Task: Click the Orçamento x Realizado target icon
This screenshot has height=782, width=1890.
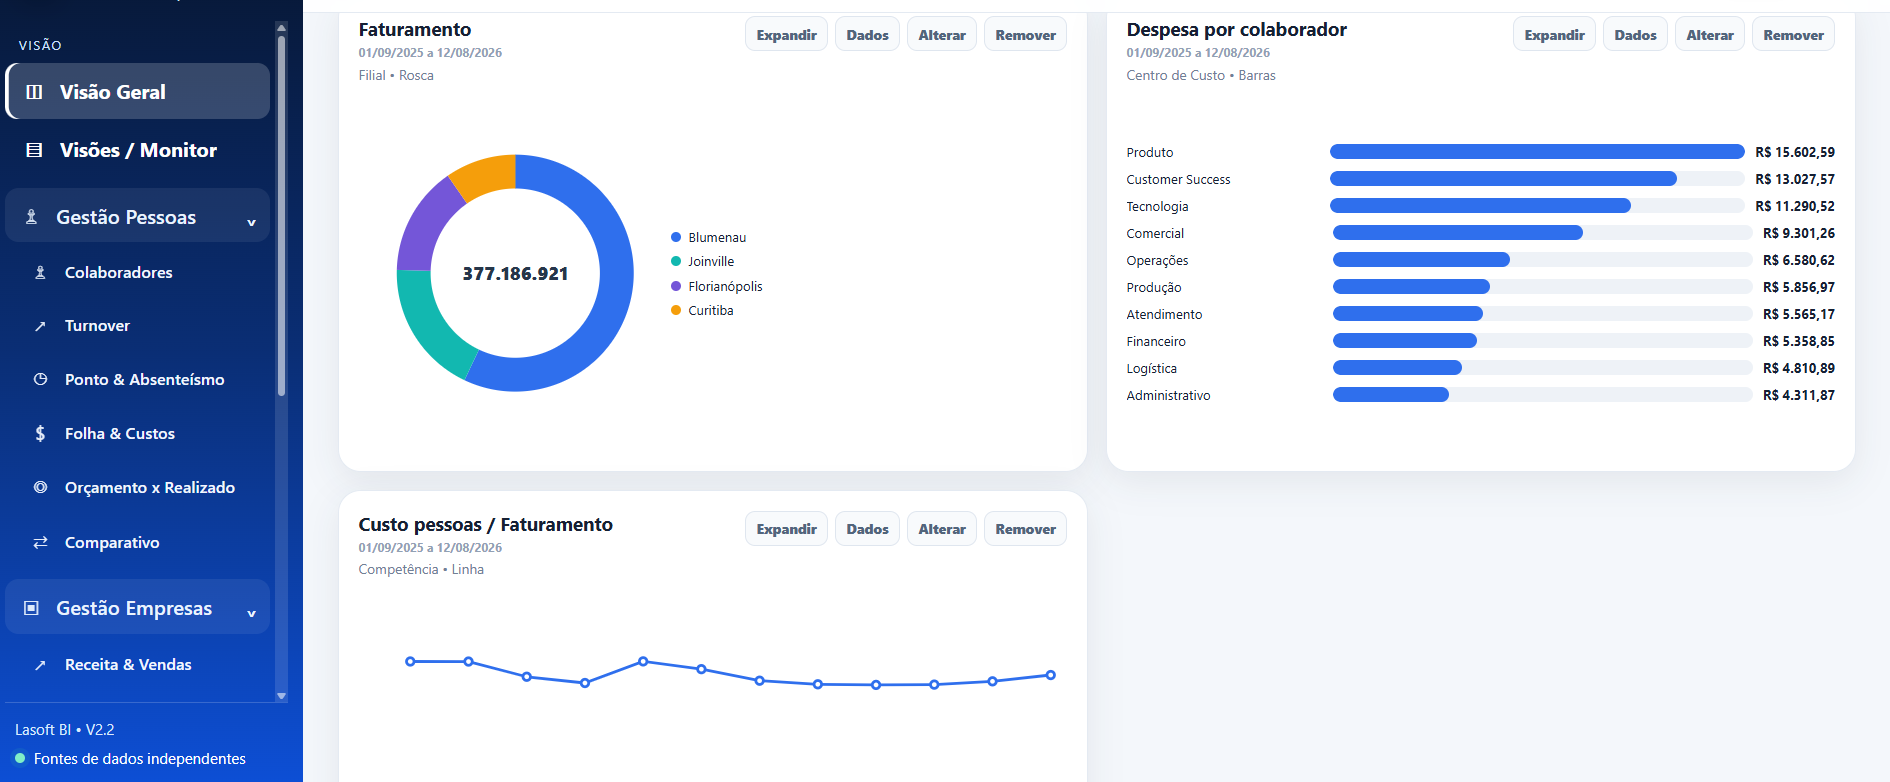Action: [40, 488]
